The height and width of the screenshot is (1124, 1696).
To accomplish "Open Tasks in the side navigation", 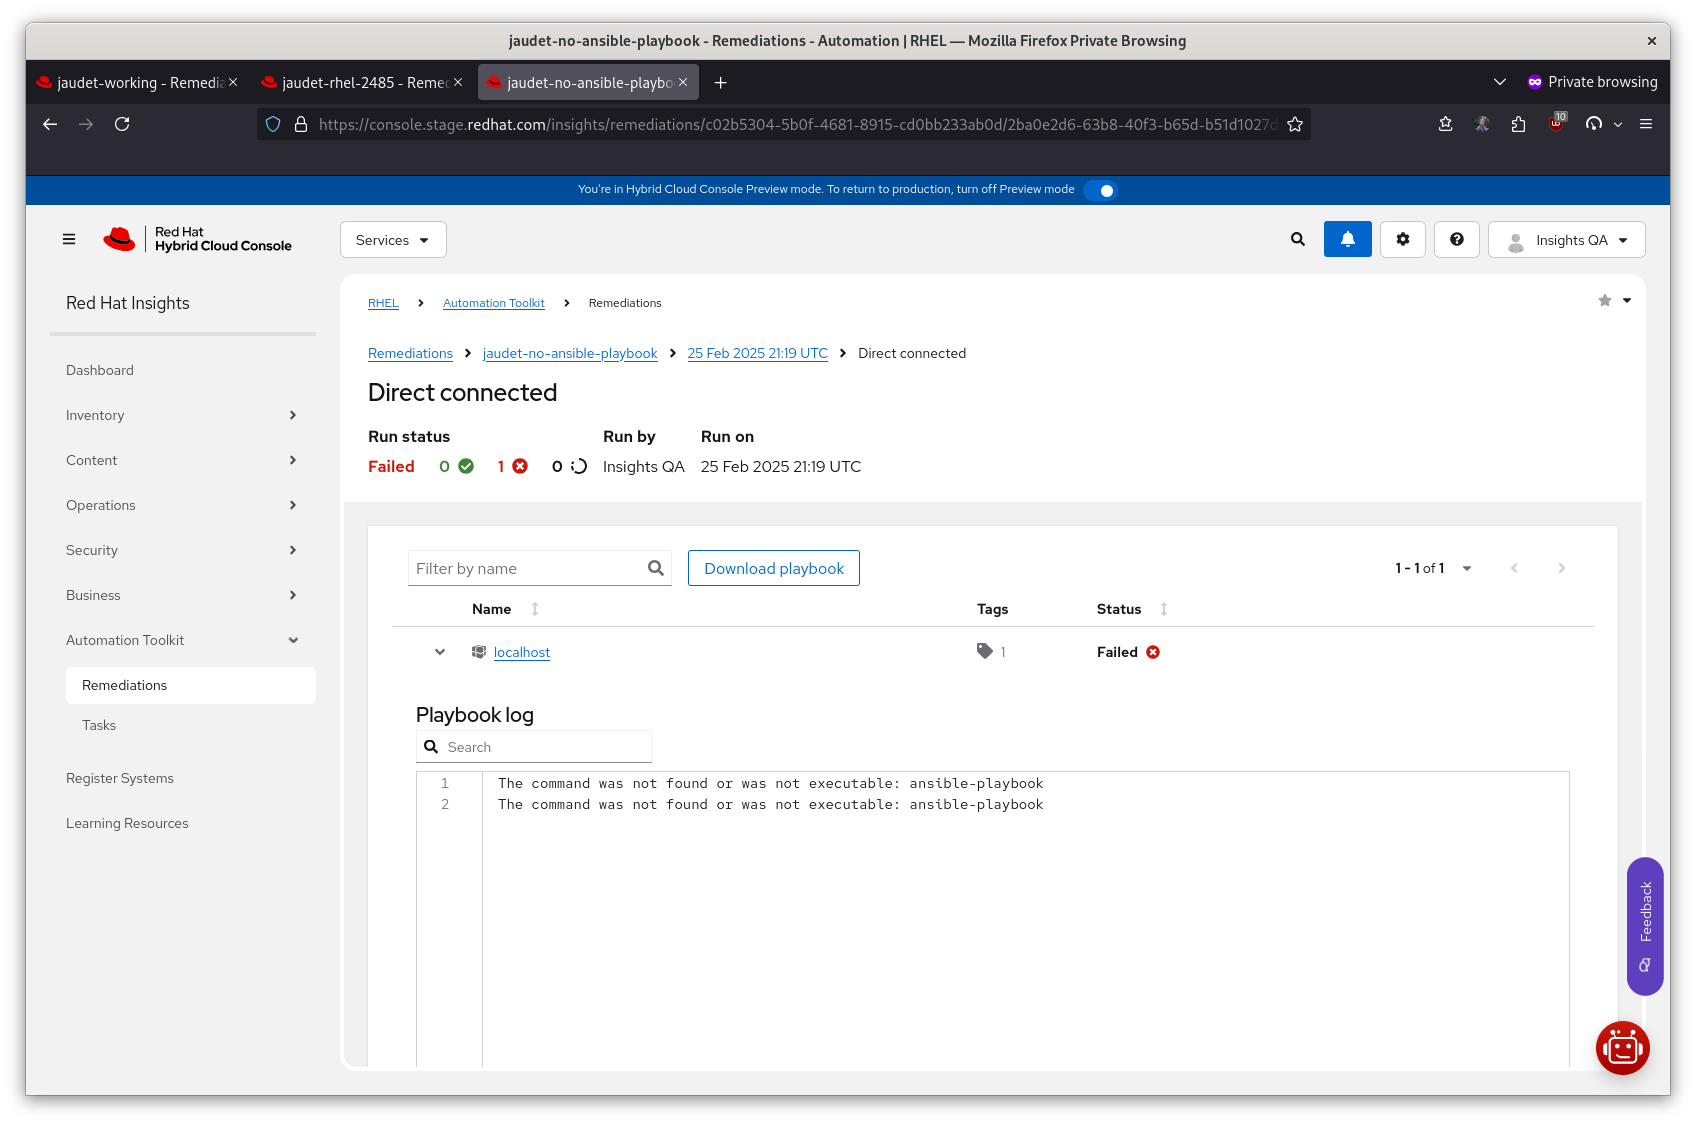I will [191, 725].
